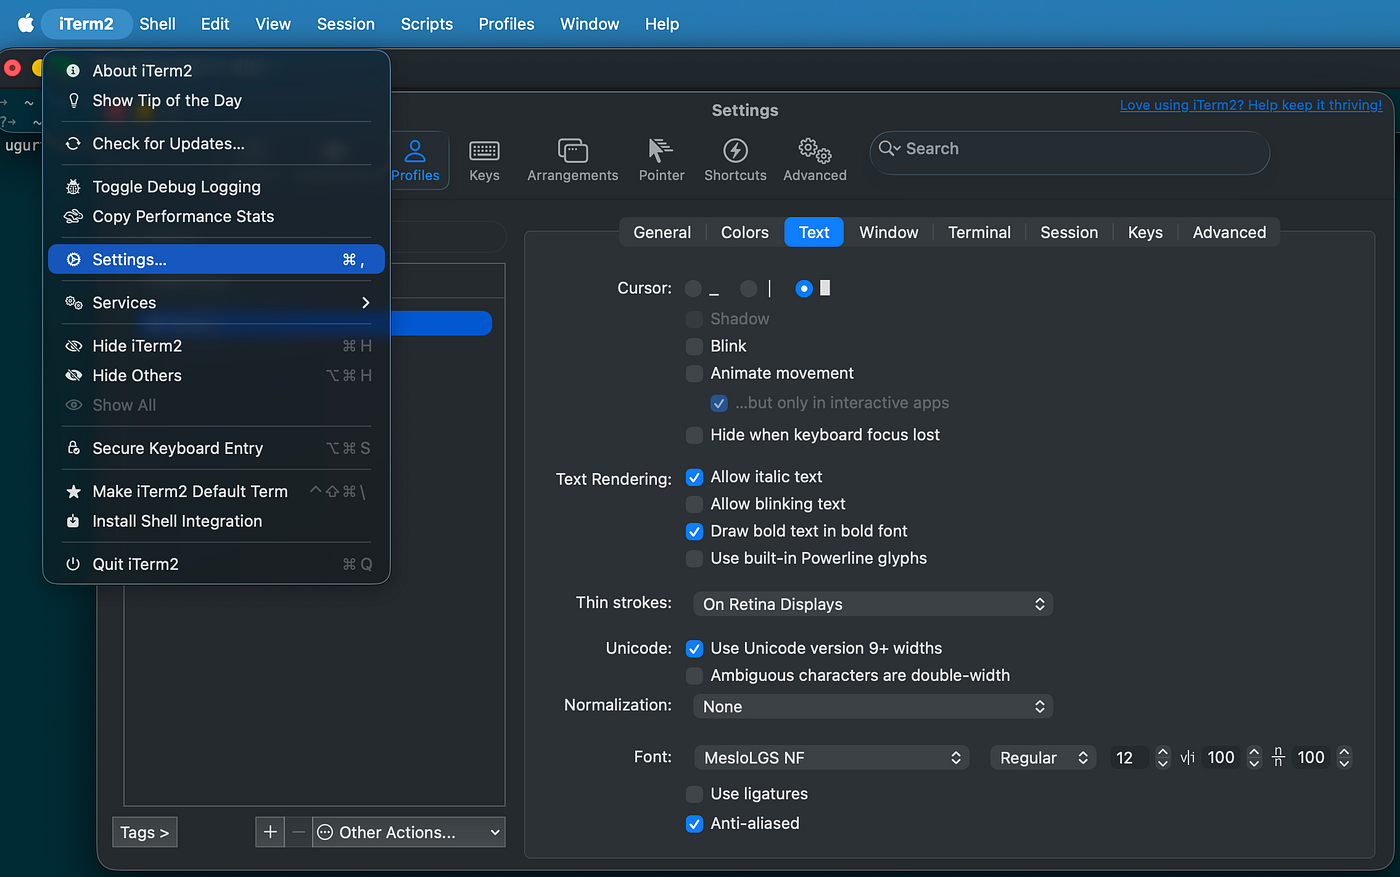Image resolution: width=1400 pixels, height=877 pixels.
Task: Click the Hide iTerm2 eye icon
Action: pos(73,346)
